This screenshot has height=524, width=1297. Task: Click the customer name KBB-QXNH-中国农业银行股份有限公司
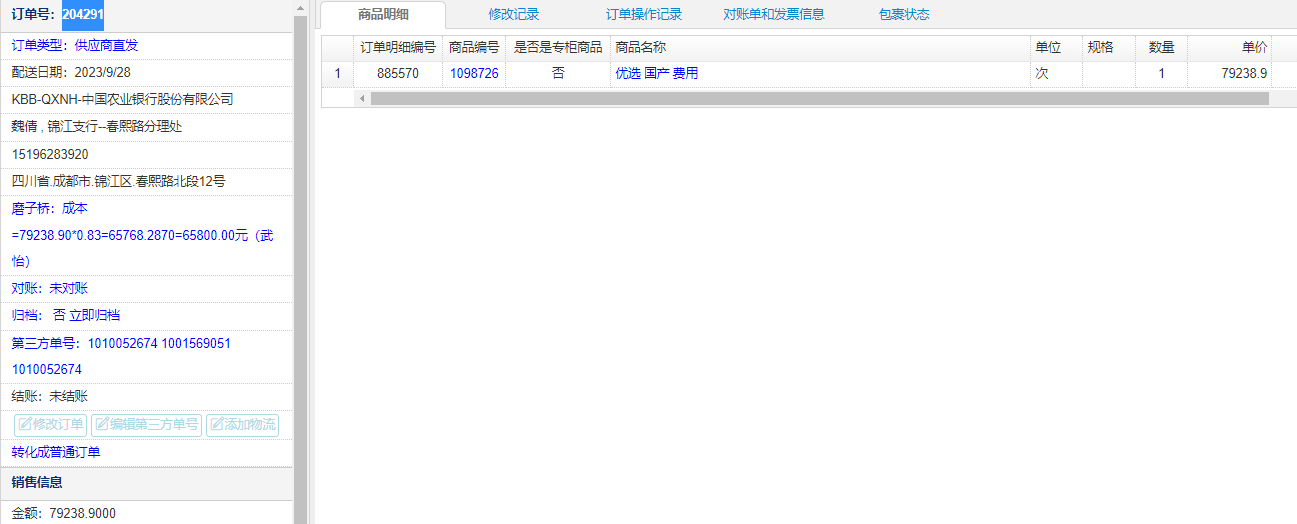[x=122, y=99]
